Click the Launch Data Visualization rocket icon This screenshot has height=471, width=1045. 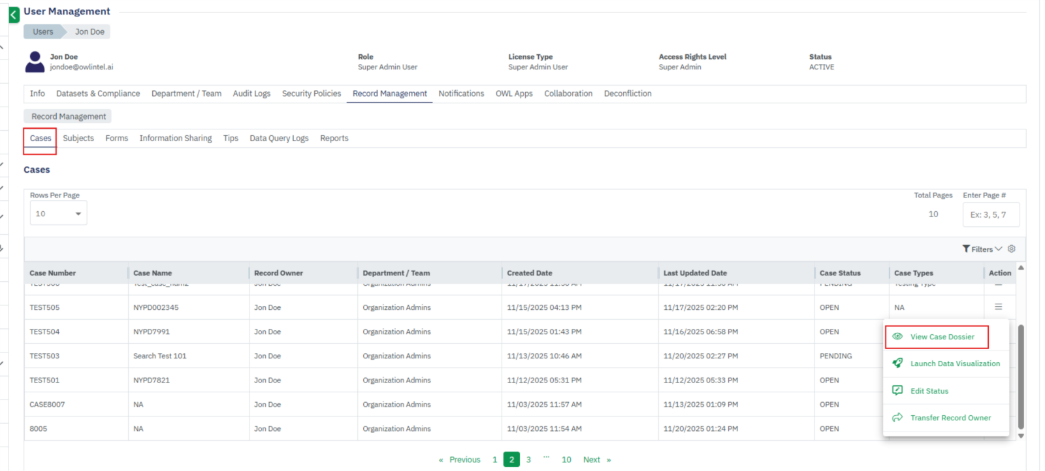tap(898, 364)
